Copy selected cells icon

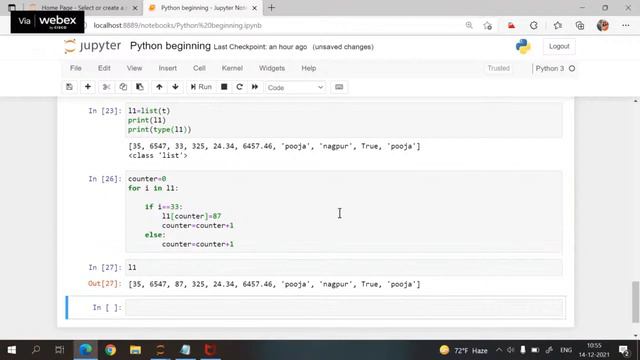click(x=123, y=87)
